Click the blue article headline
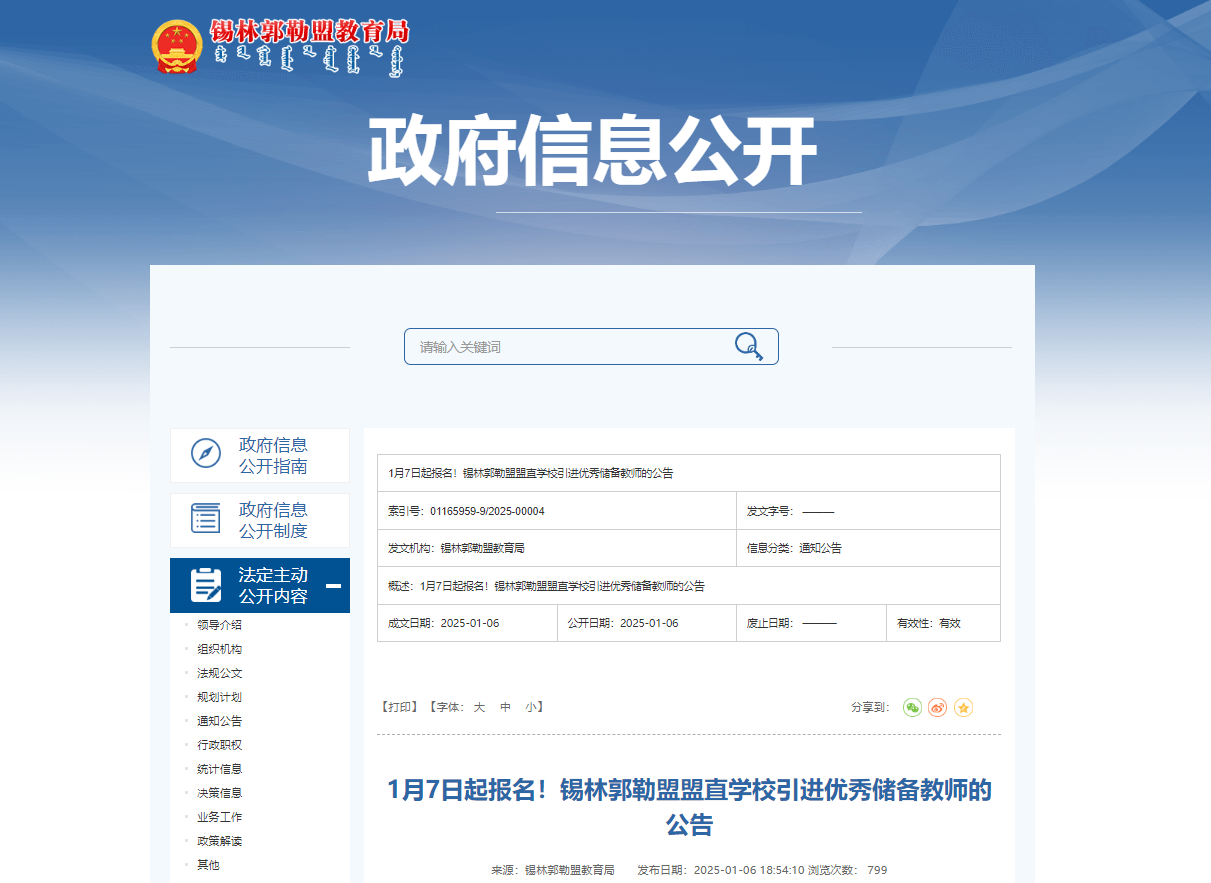 [689, 808]
